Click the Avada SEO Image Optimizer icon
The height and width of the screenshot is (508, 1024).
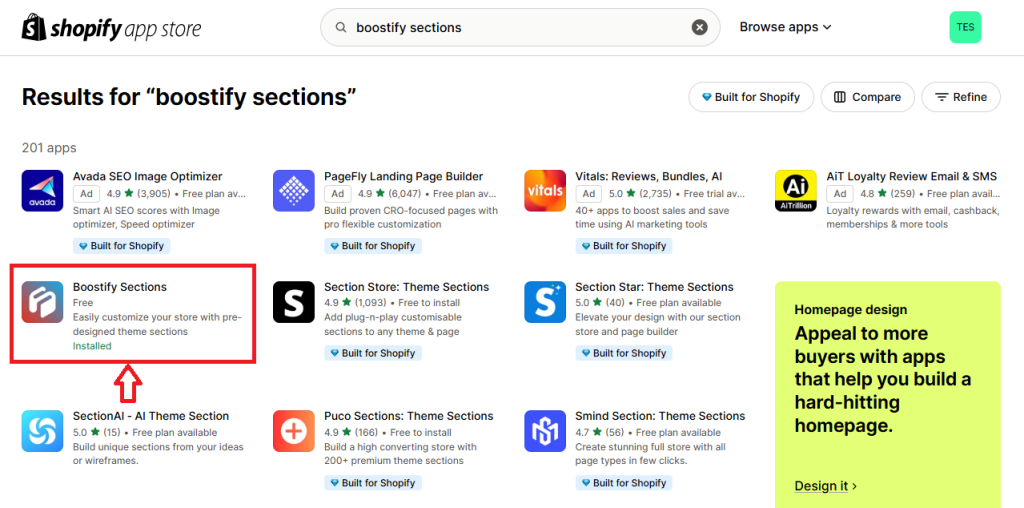(42, 191)
